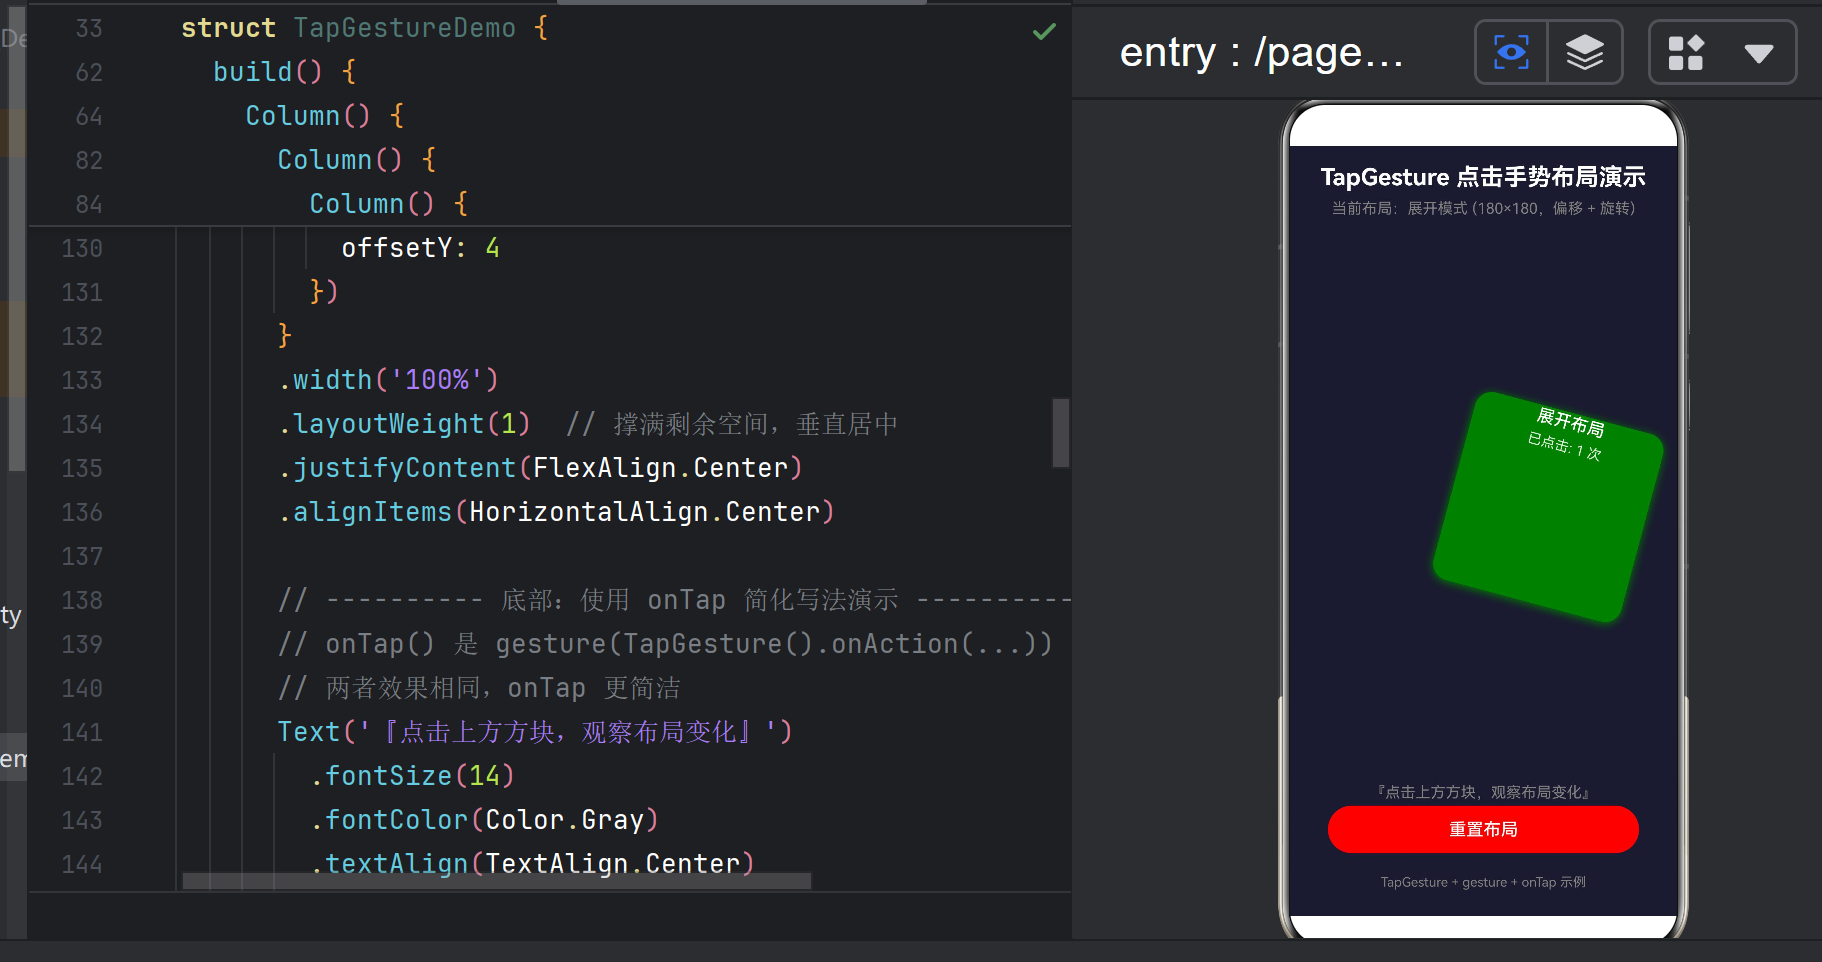
Task: Click the .textAlign(TextAlign.Center) line
Action: tap(532, 864)
